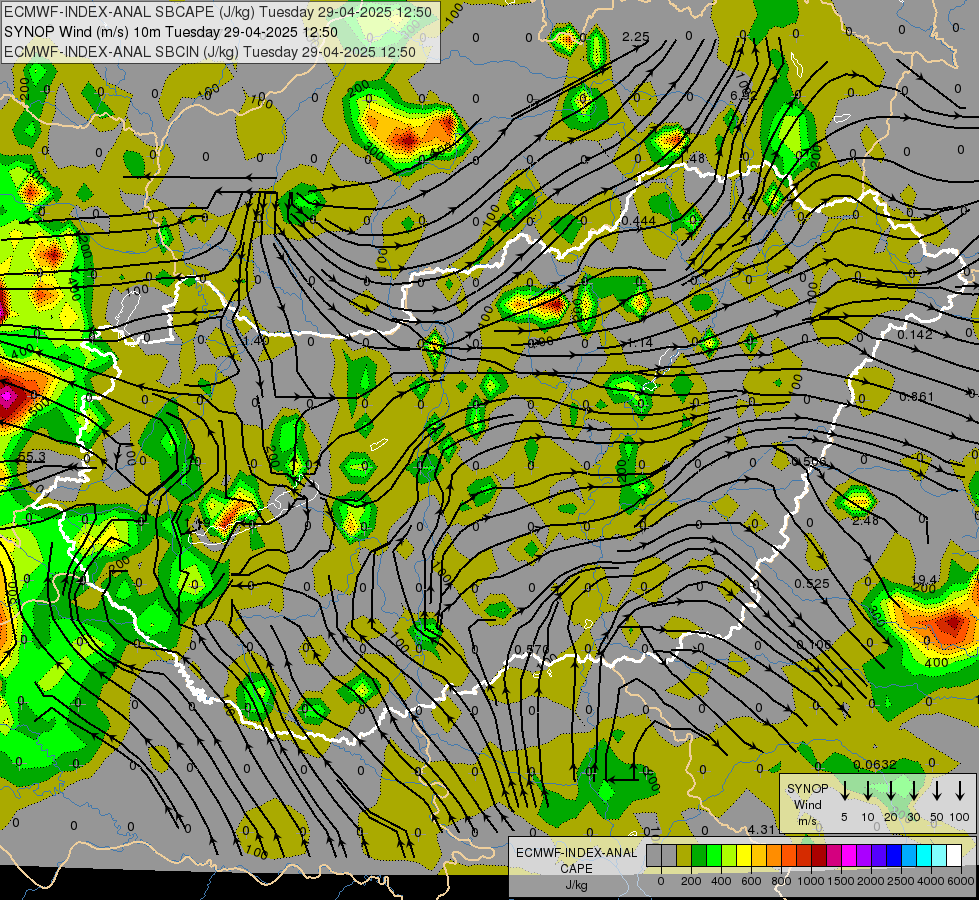The height and width of the screenshot is (900, 979).
Task: Click the station value '6.92' on the map
Action: coord(743,96)
